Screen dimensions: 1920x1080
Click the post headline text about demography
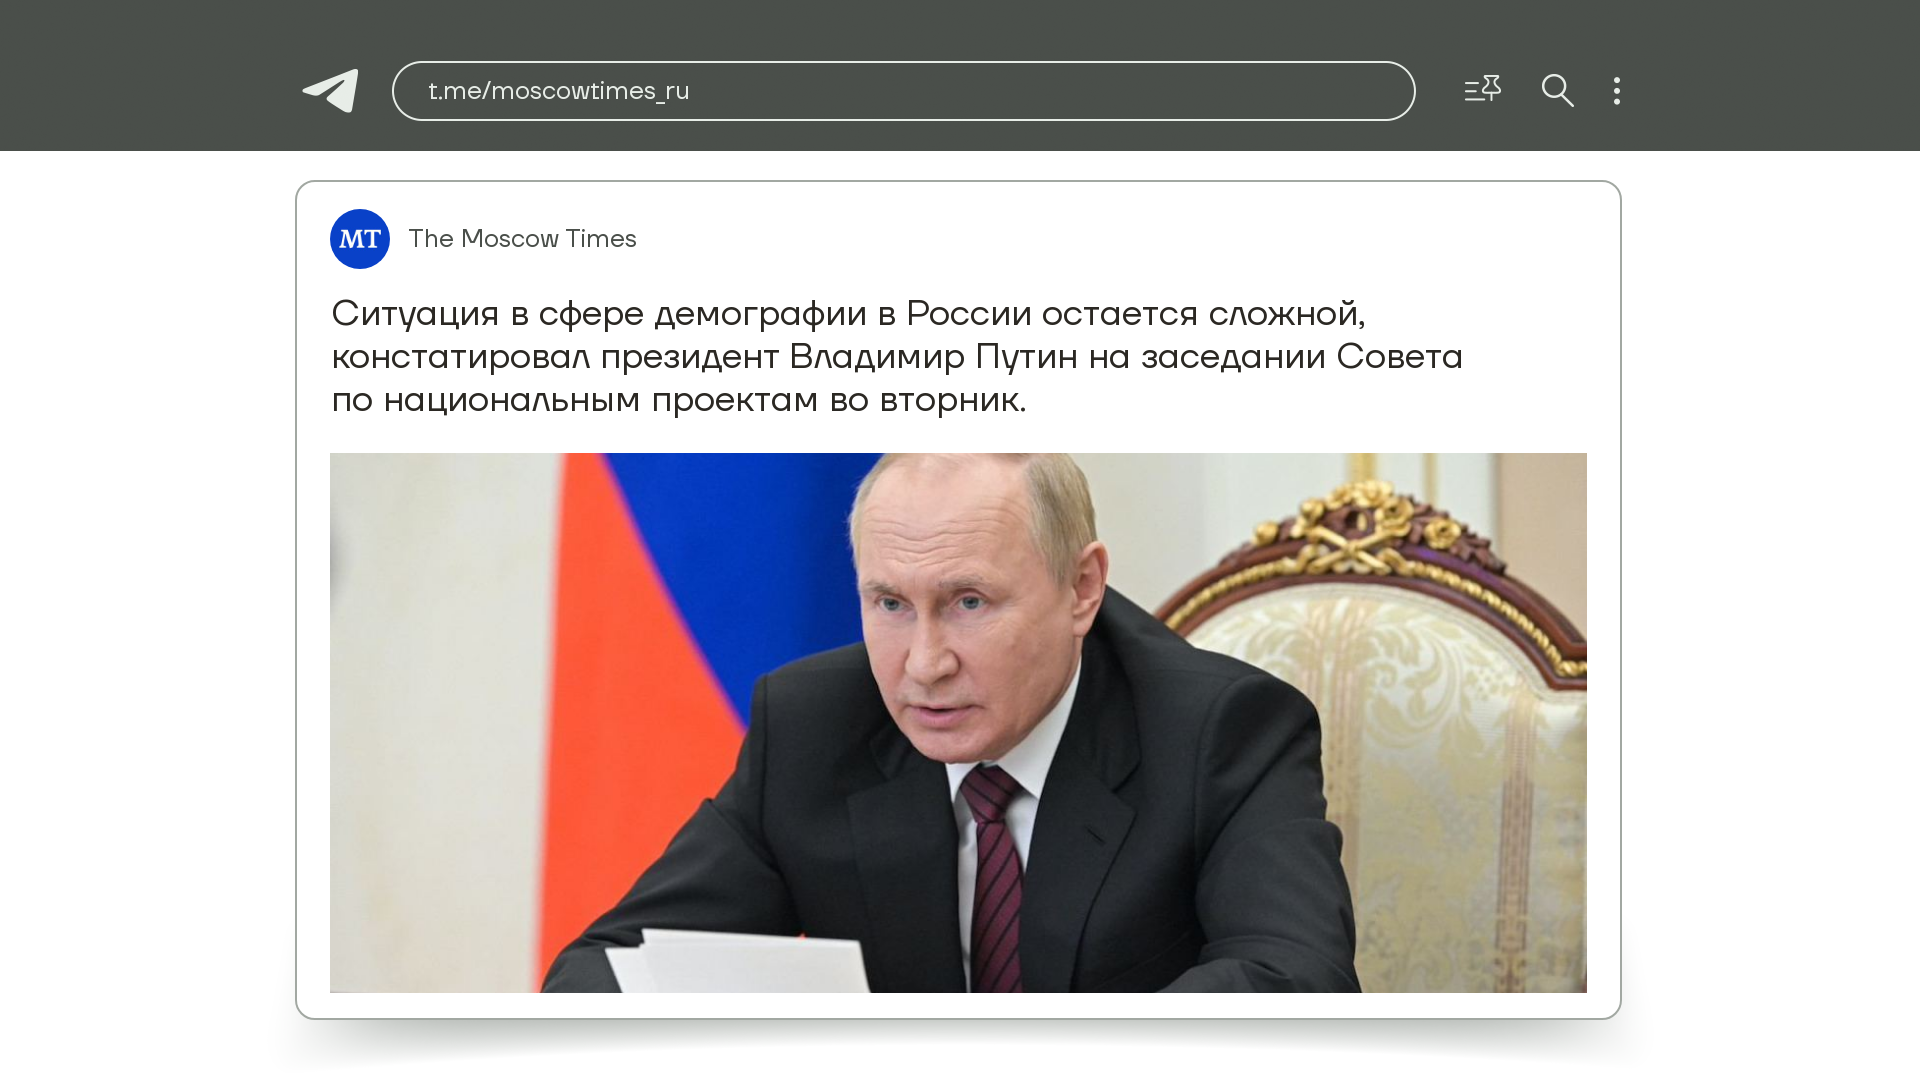point(897,356)
